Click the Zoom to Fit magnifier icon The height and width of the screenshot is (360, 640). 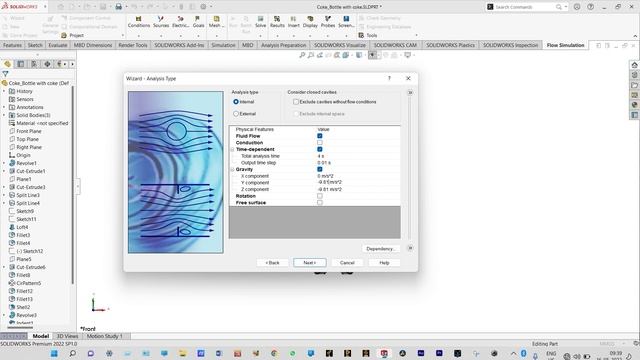(302, 55)
